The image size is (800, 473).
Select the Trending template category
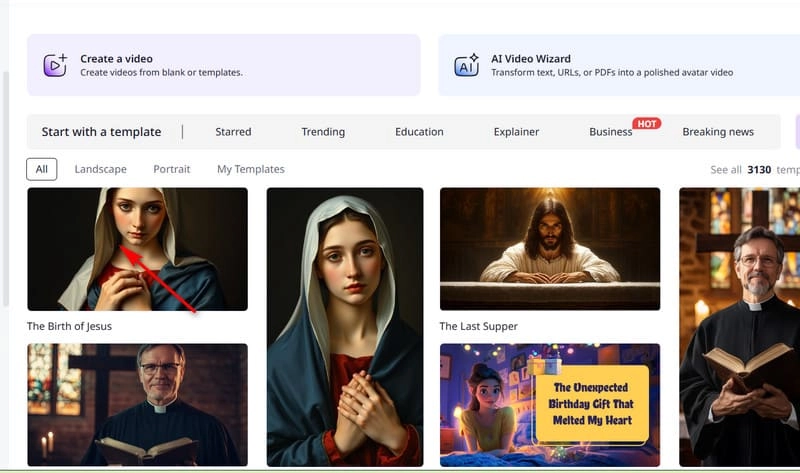[323, 132]
